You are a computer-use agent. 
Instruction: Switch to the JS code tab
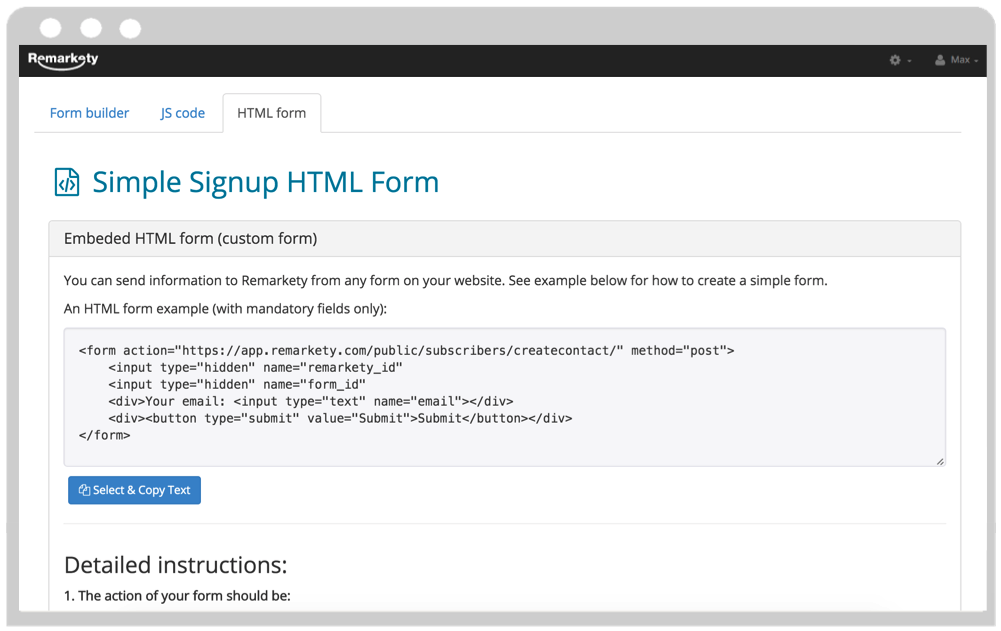183,113
